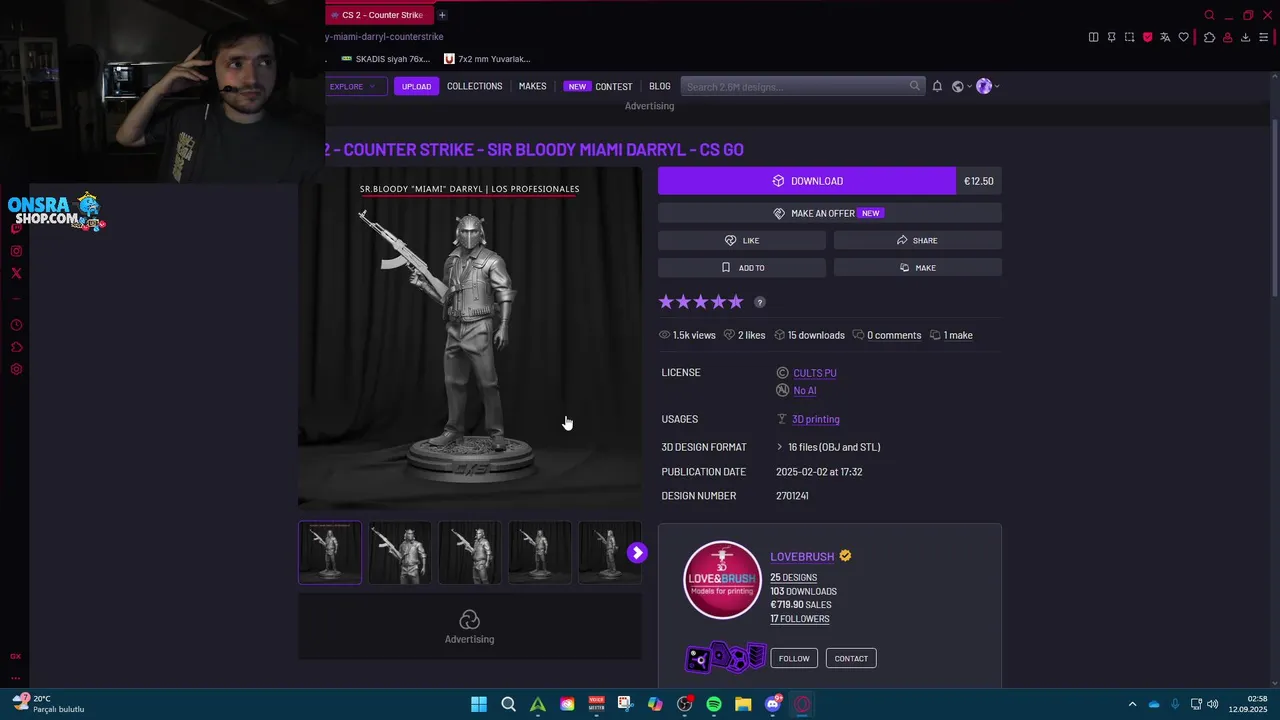Screen dimensions: 1280x720
Task: Go to next thumbnails with the arrow button
Action: pyautogui.click(x=637, y=553)
